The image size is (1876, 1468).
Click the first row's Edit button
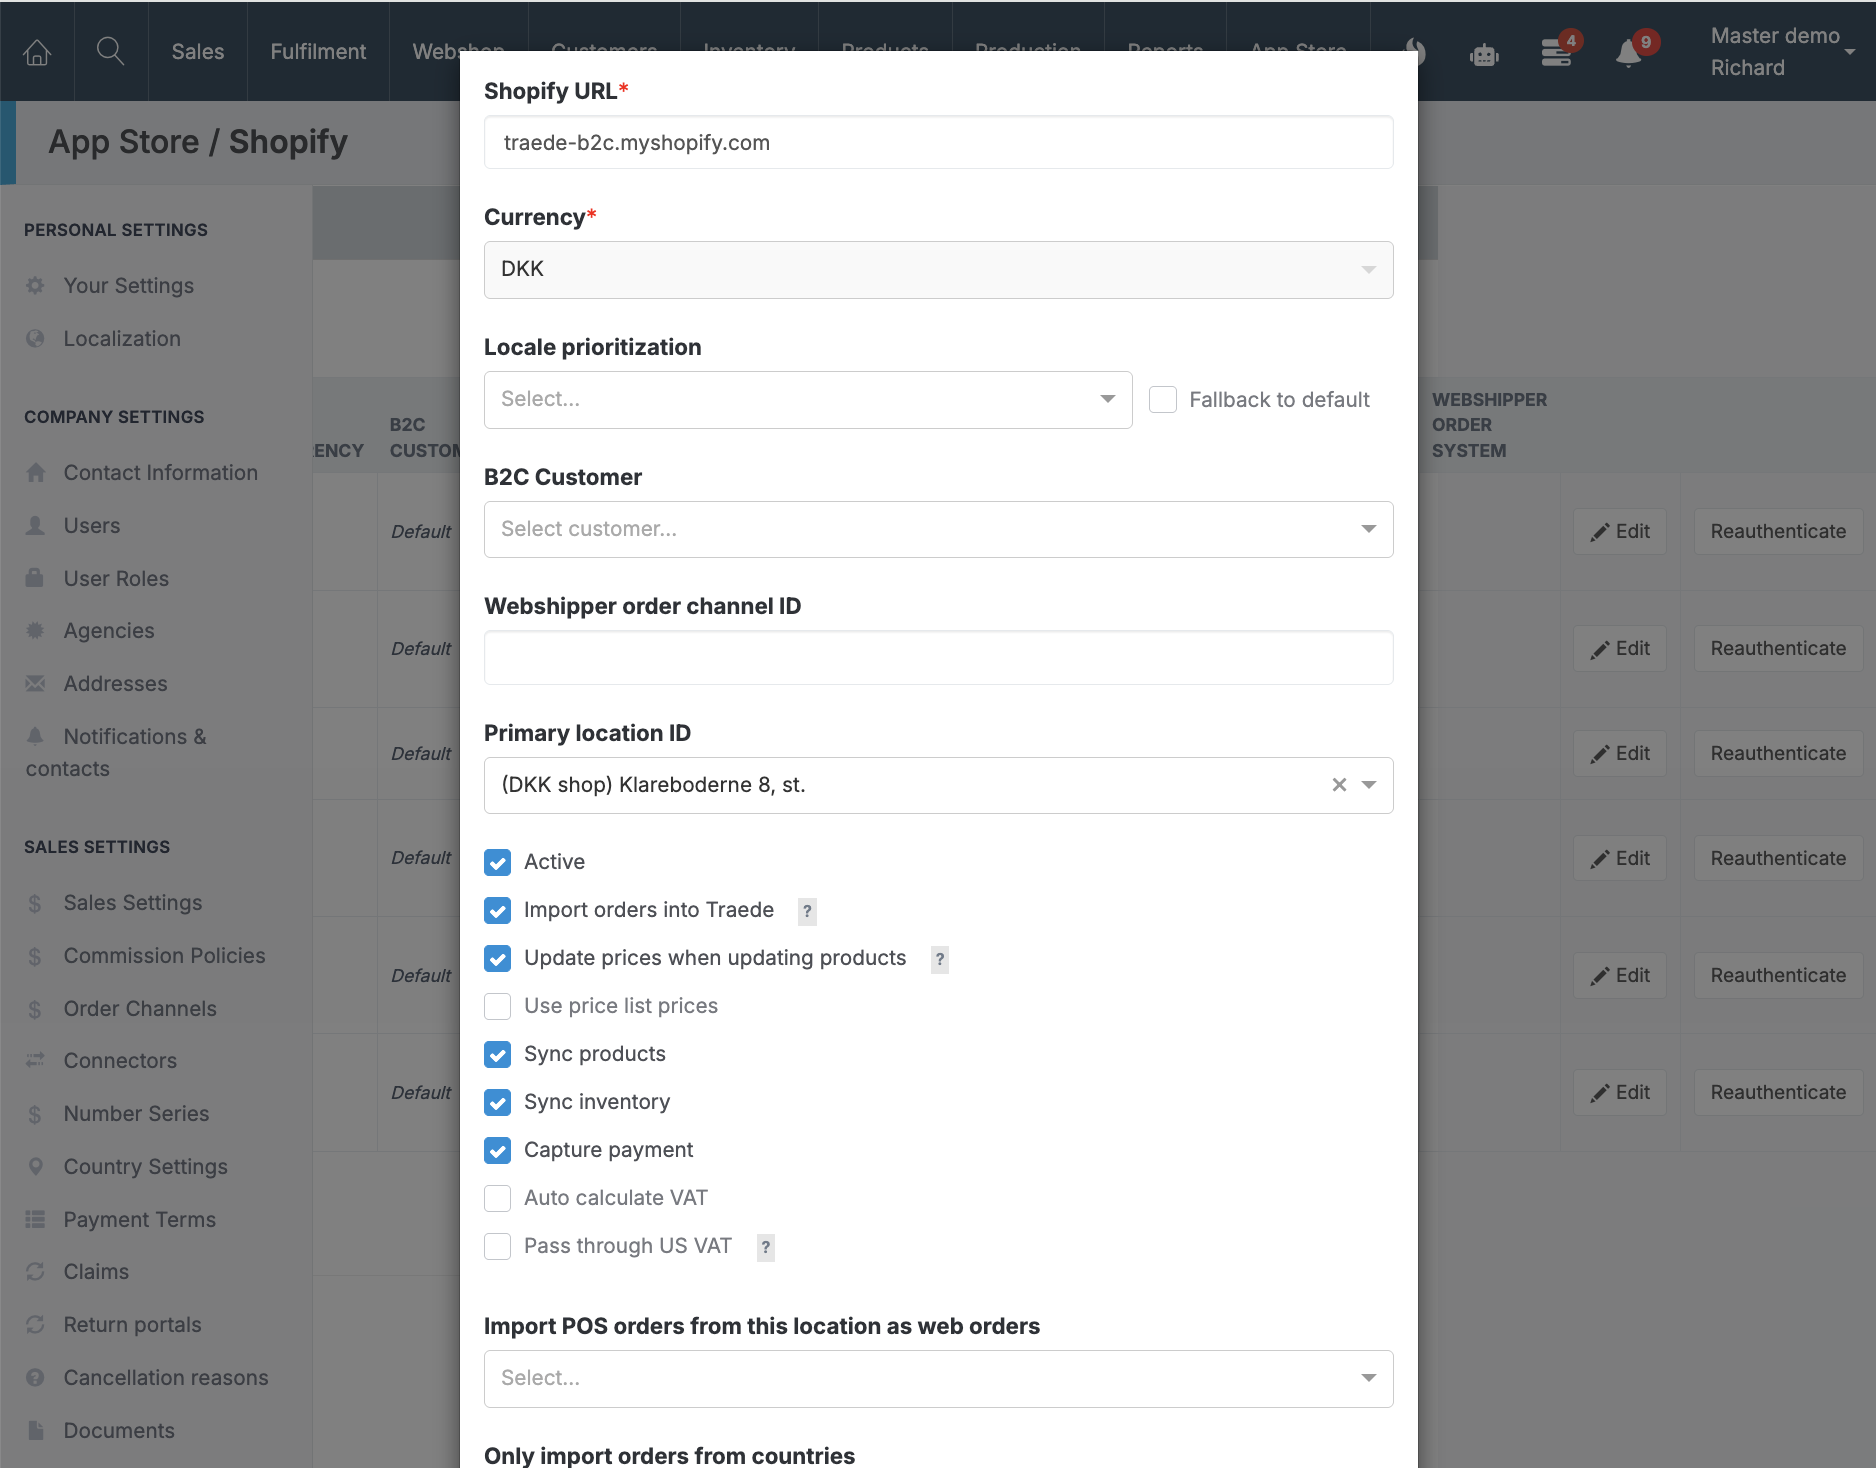(x=1620, y=532)
